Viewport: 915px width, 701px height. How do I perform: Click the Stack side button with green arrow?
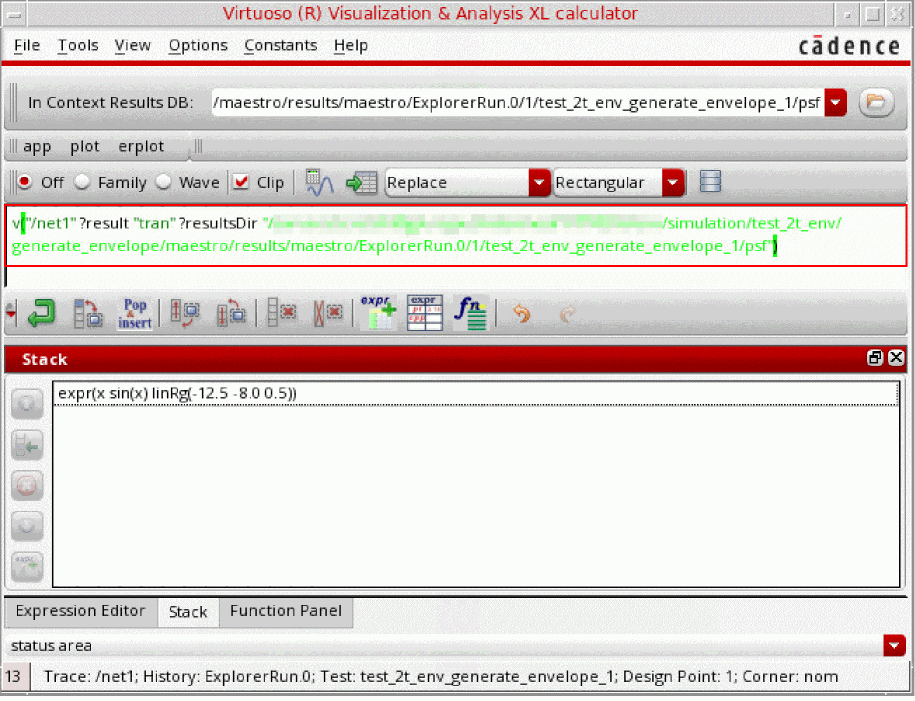coord(27,445)
